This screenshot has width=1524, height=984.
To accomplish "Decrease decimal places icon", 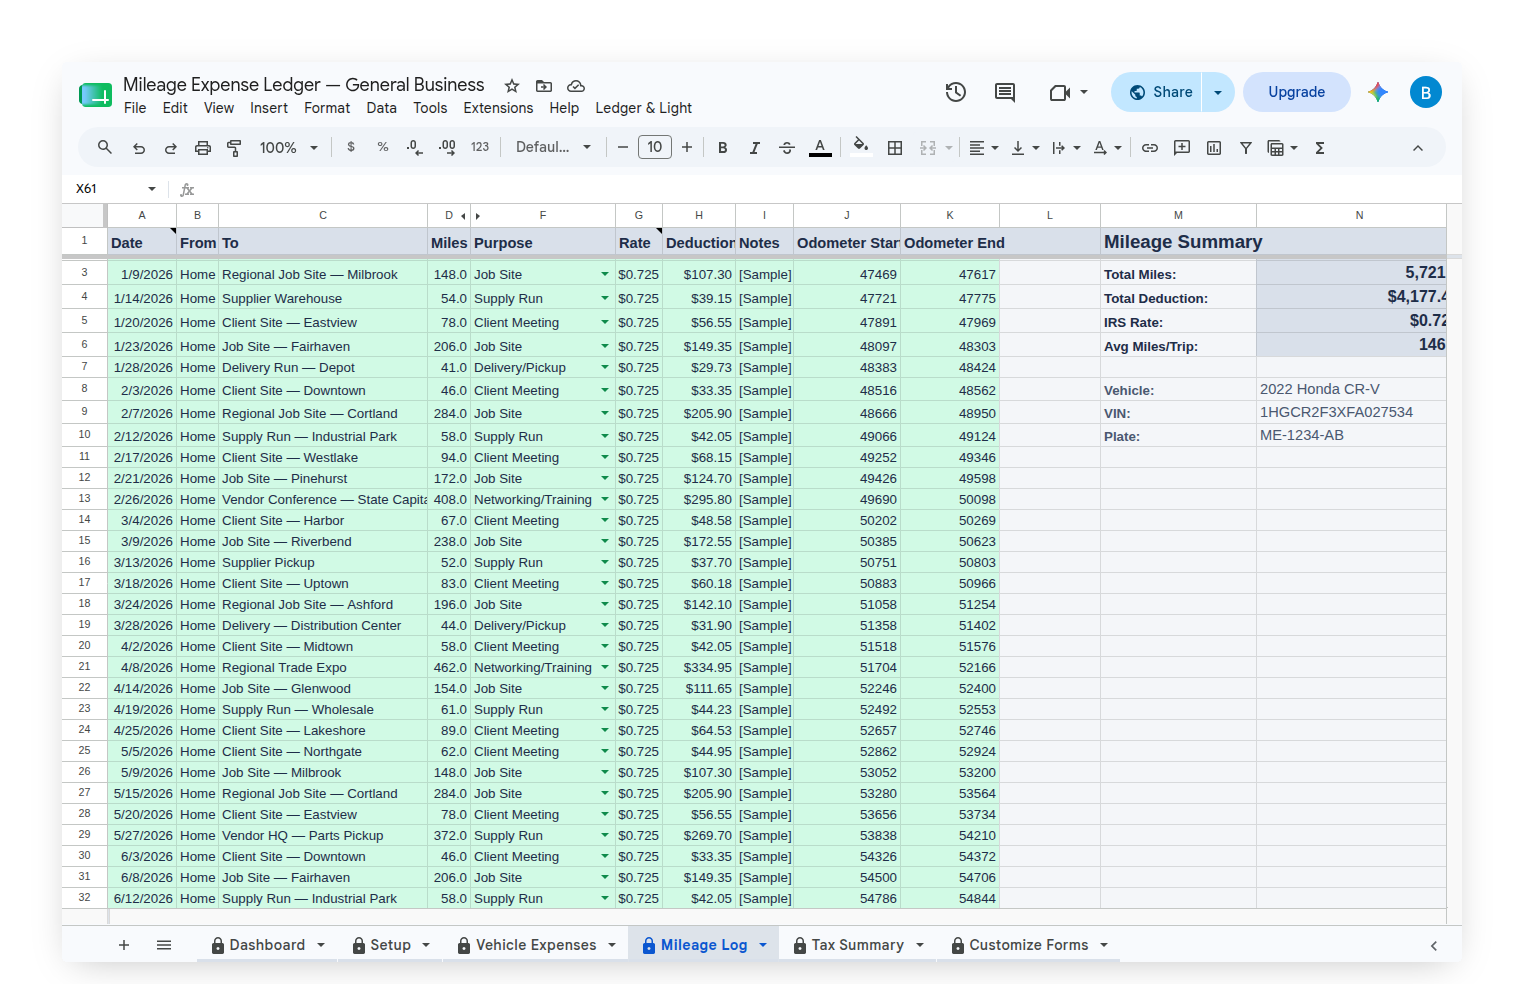I will tap(415, 147).
